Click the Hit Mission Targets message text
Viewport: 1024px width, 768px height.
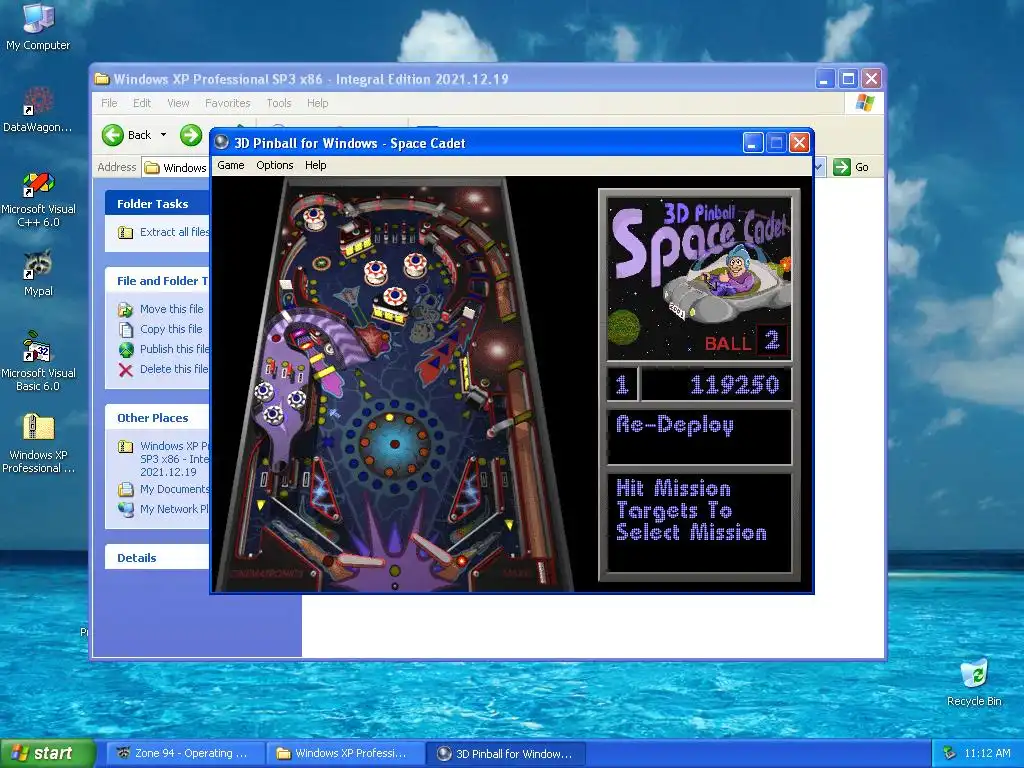[x=691, y=511]
